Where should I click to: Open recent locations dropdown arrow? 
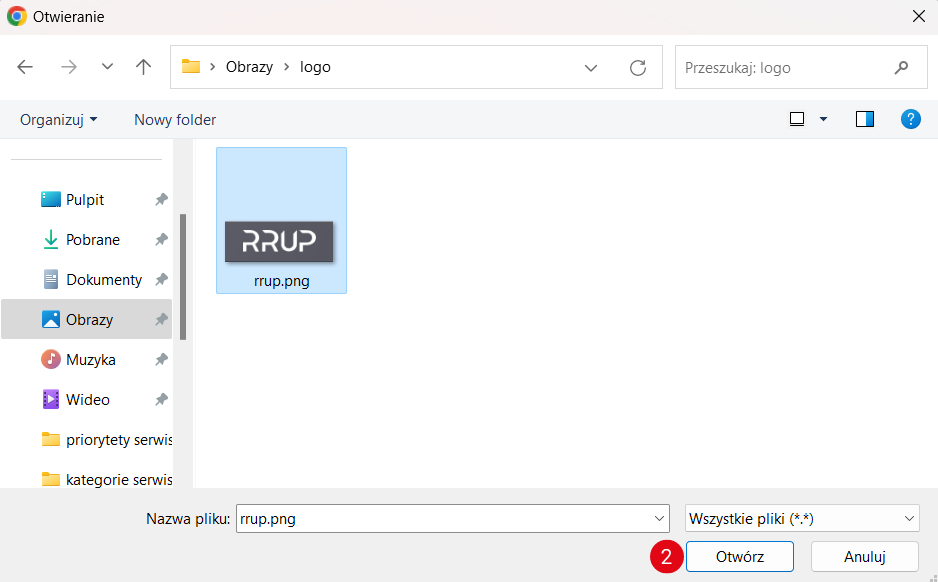tap(108, 67)
